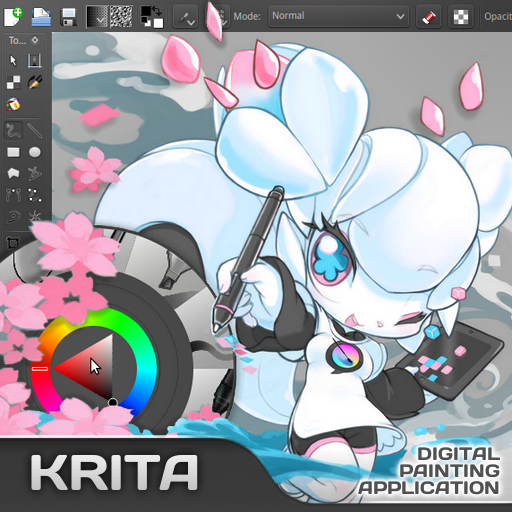Open the brush preset chooser dropdown
Image resolution: width=512 pixels, height=512 pixels.
[x=185, y=17]
